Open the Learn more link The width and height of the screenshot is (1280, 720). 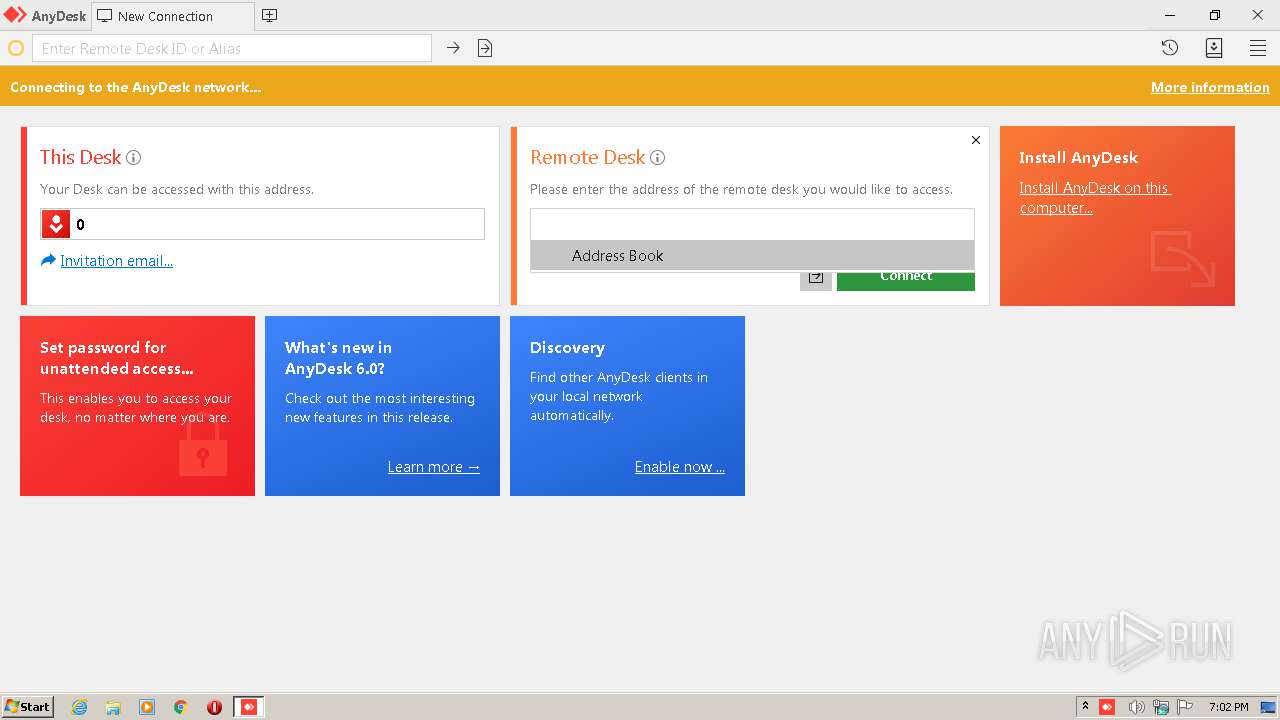tap(434, 467)
